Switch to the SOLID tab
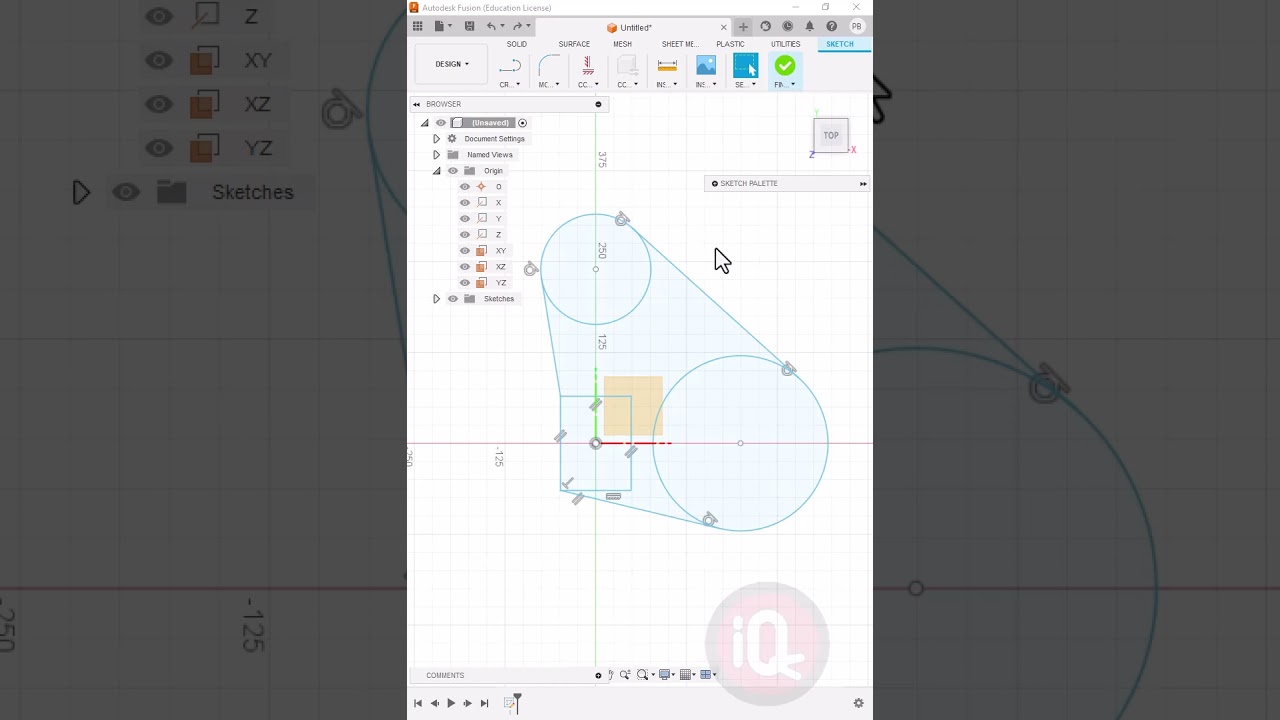This screenshot has height=720, width=1280. click(517, 44)
